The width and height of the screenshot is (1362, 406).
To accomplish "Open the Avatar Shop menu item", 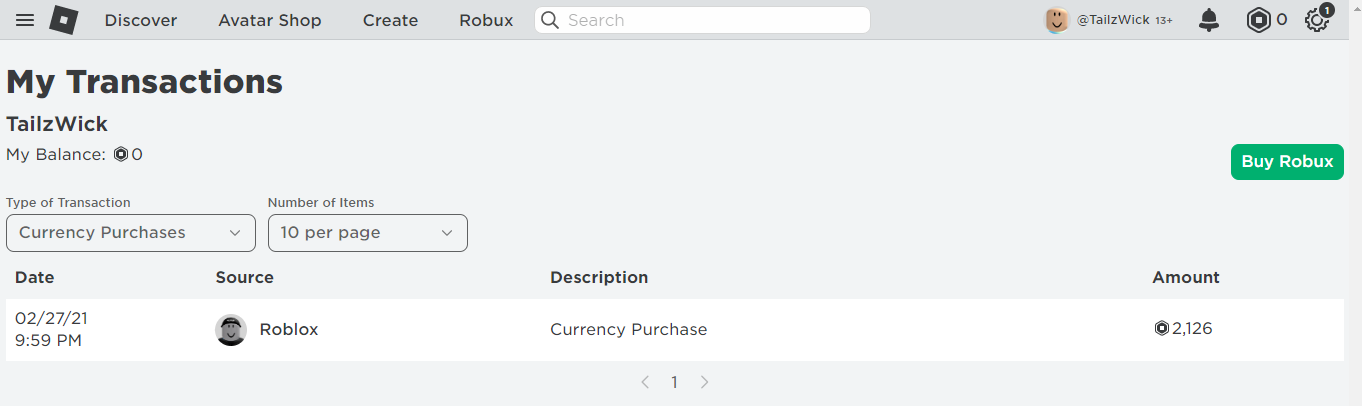I will click(x=270, y=20).
